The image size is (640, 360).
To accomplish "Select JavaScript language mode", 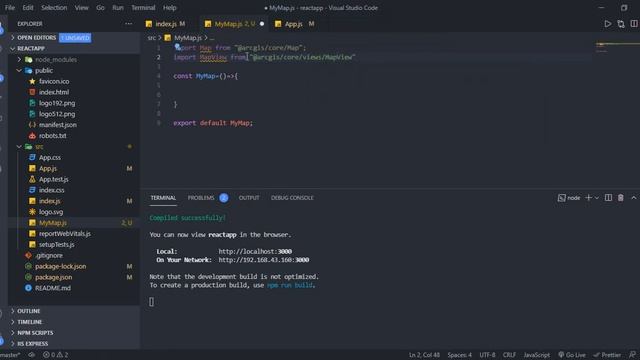I will click(537, 355).
